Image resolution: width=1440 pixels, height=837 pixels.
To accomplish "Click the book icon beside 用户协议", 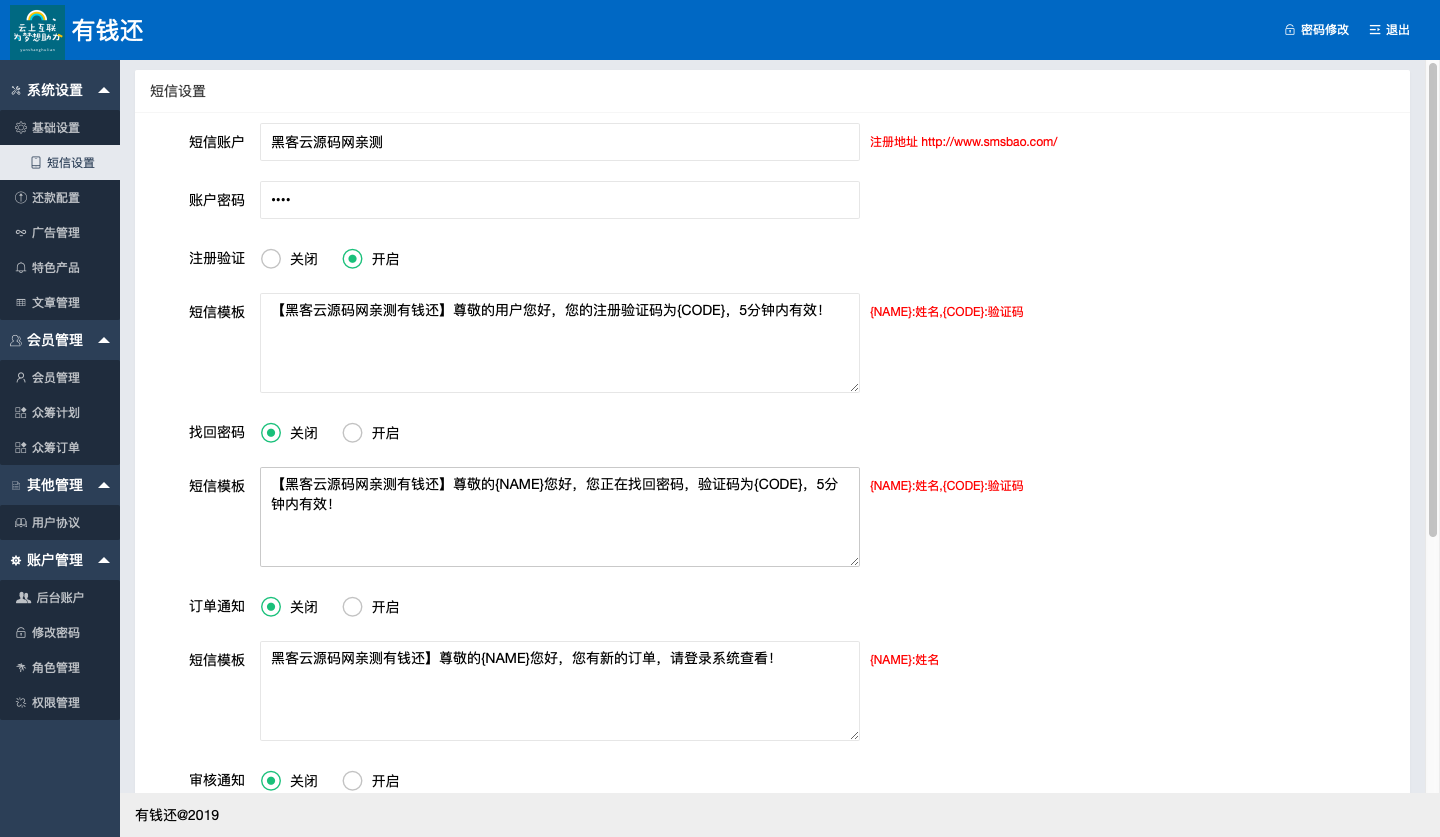I will point(21,523).
